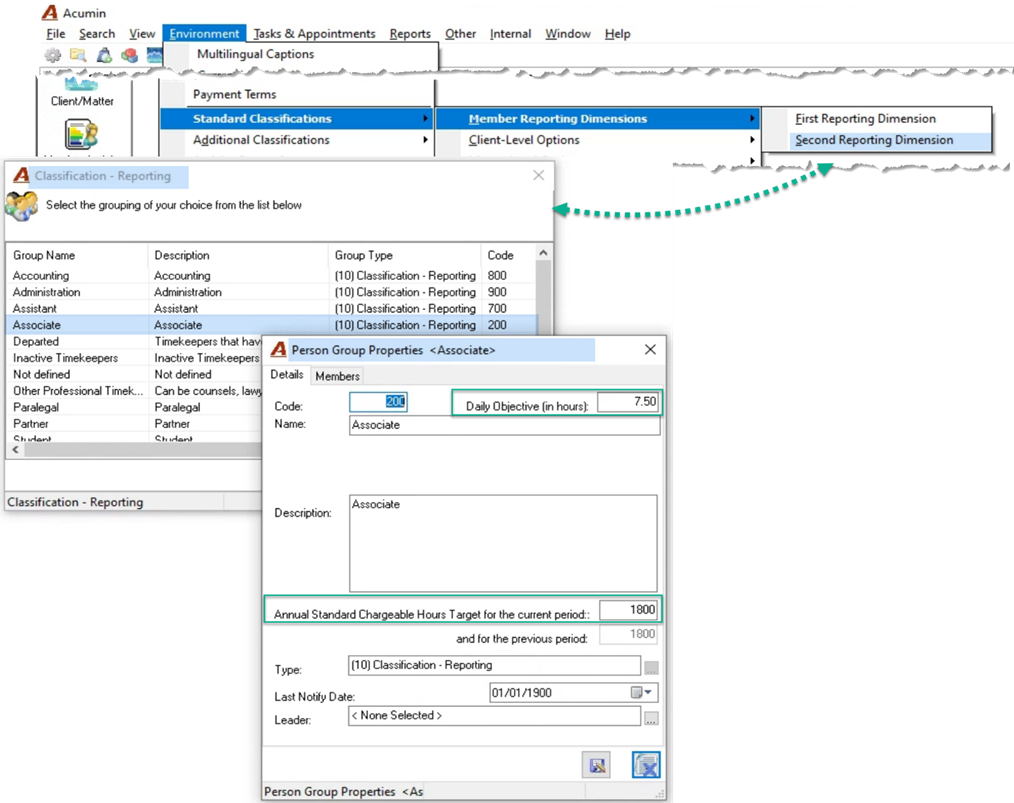Sort list by Group Type column header

pyautogui.click(x=405, y=255)
